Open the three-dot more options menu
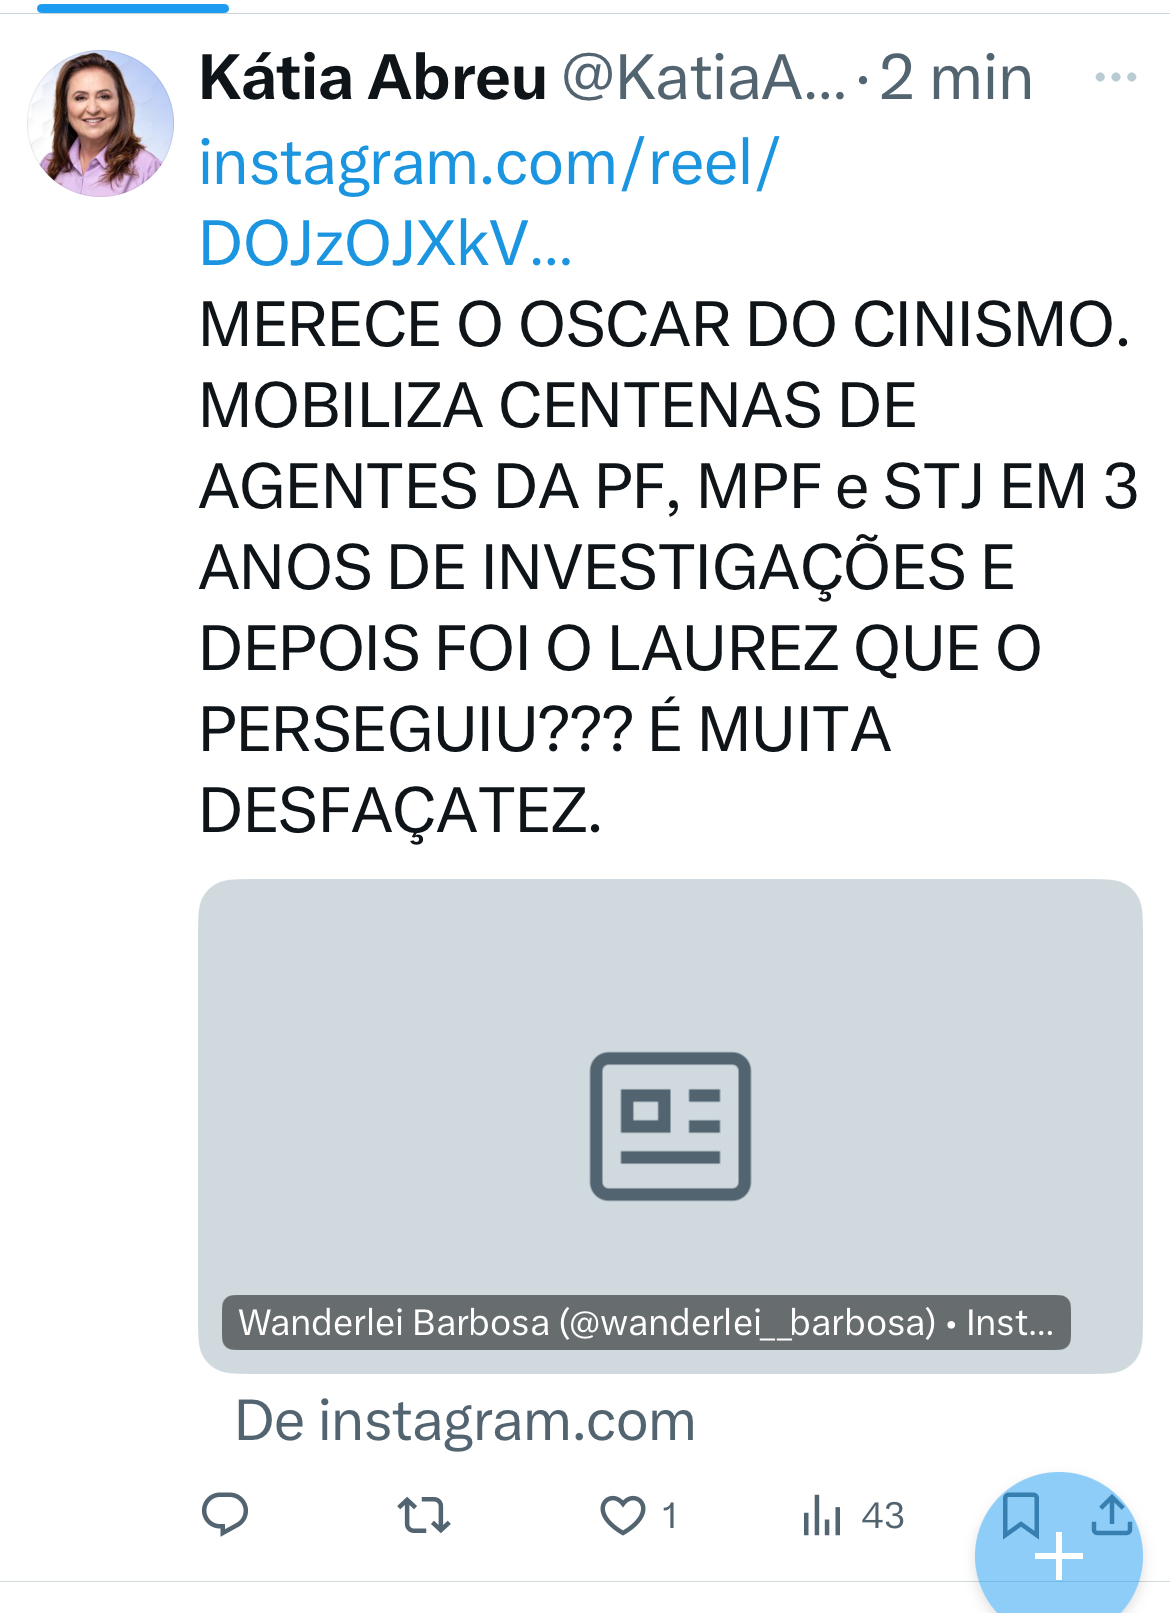 [1115, 77]
